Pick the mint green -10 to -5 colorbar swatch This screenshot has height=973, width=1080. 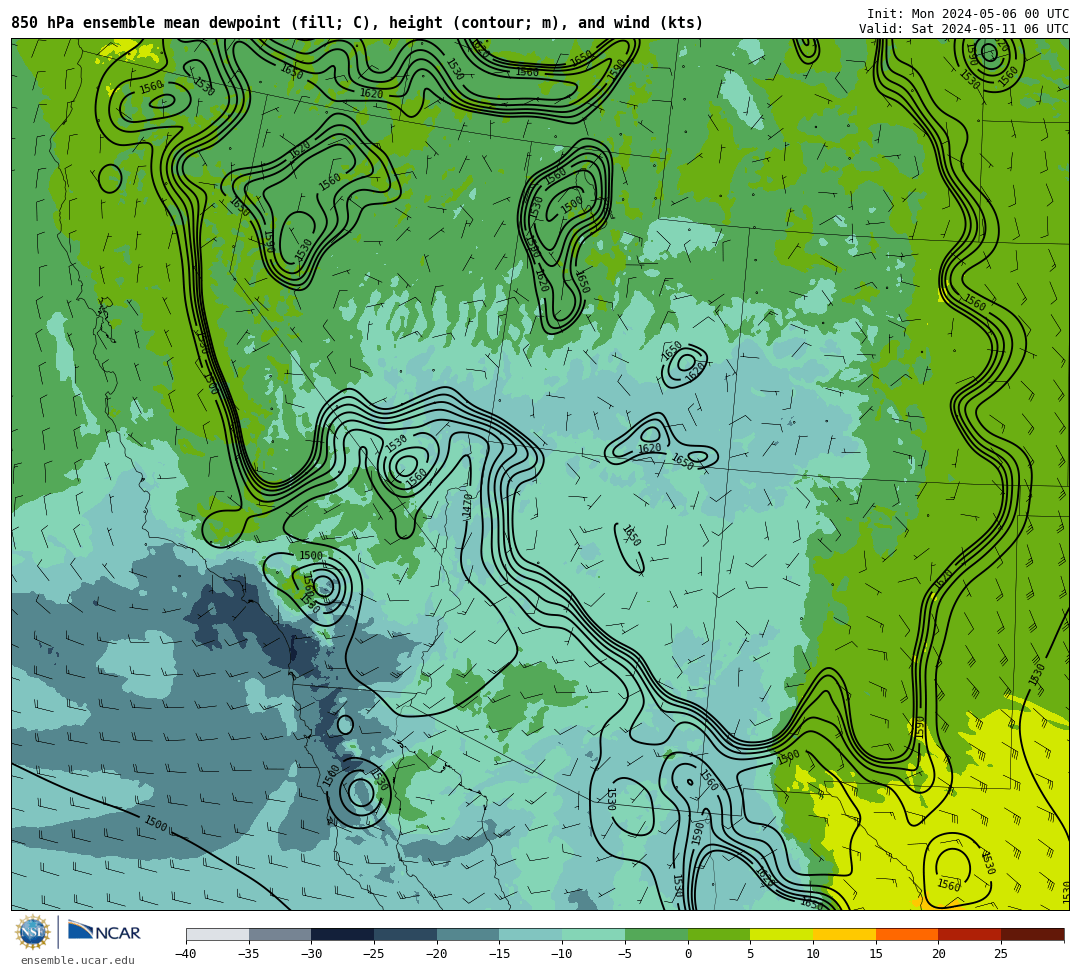click(x=593, y=934)
